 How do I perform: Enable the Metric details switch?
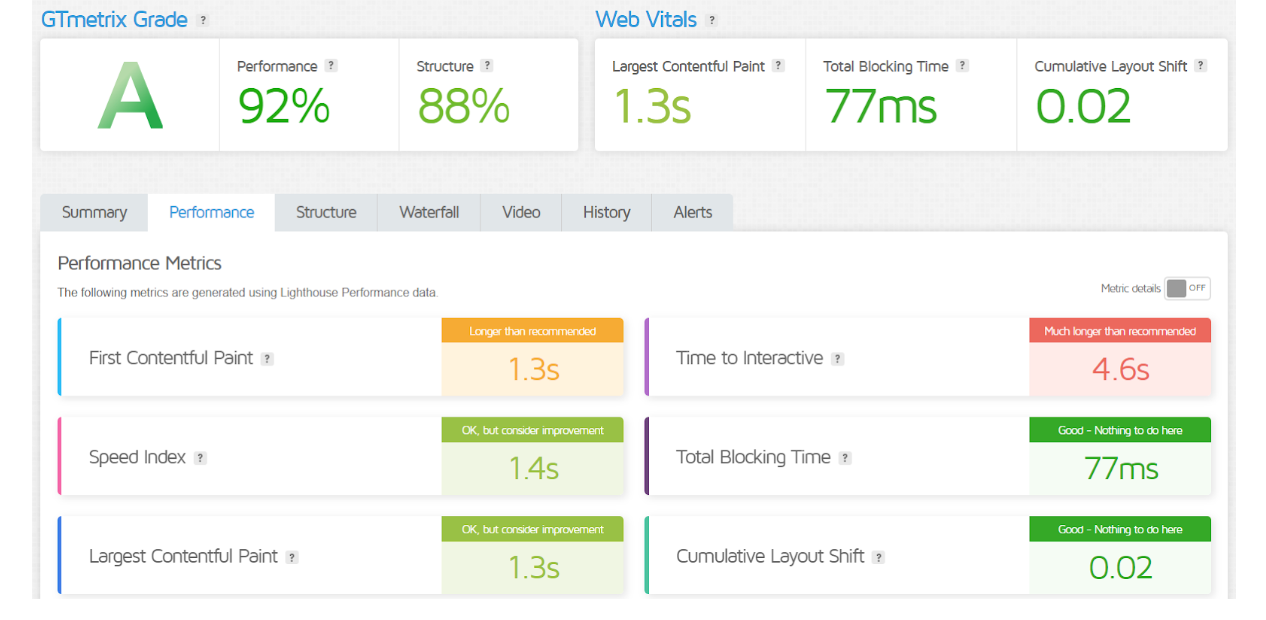1187,288
